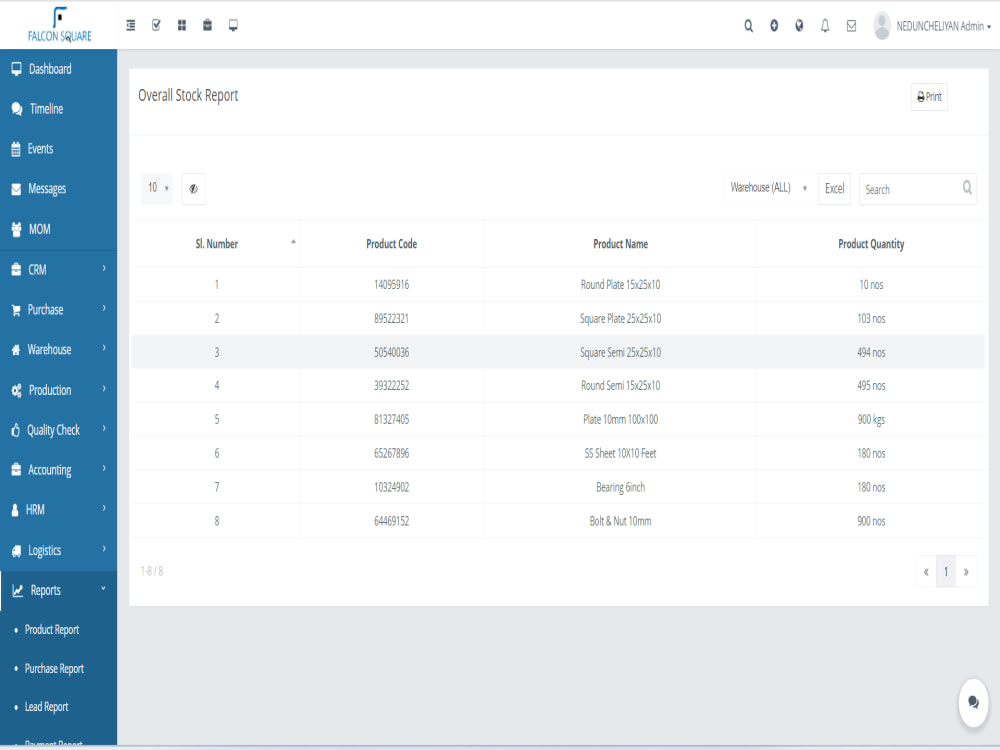Image resolution: width=1000 pixels, height=750 pixels.
Task: Click quantity 103 nos cell
Action: 871,319
